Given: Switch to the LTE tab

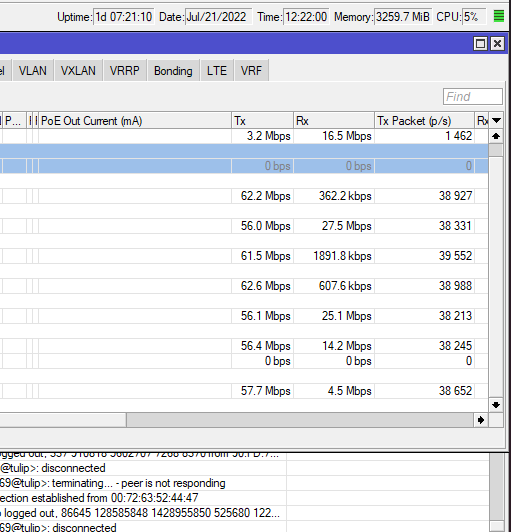Looking at the screenshot, I should pos(217,71).
